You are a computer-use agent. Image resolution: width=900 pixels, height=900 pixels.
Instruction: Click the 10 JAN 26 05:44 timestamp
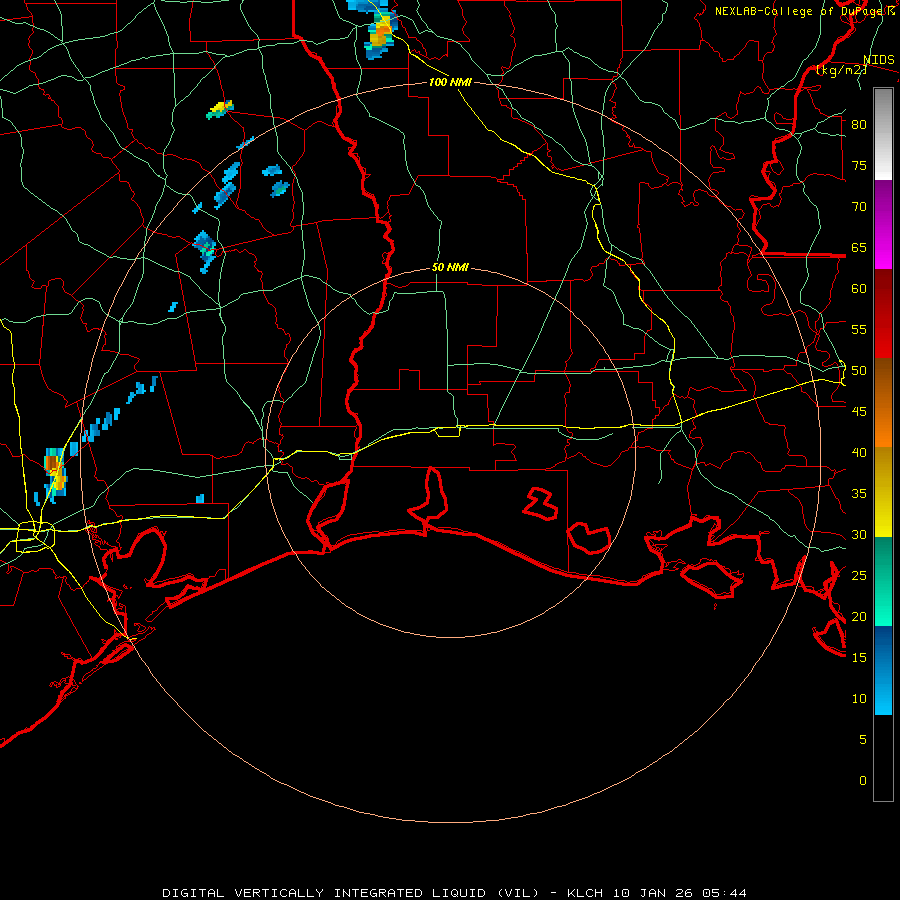coord(680,893)
